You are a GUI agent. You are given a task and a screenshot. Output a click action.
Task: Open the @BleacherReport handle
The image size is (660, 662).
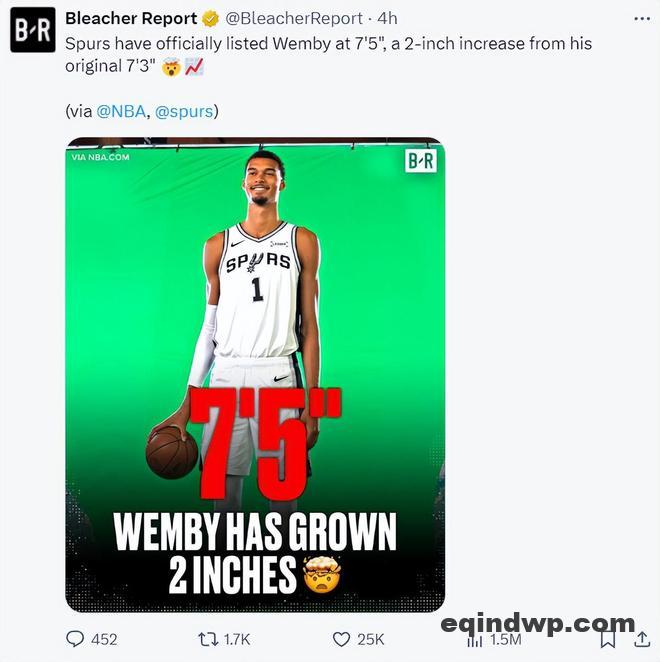coord(293,19)
